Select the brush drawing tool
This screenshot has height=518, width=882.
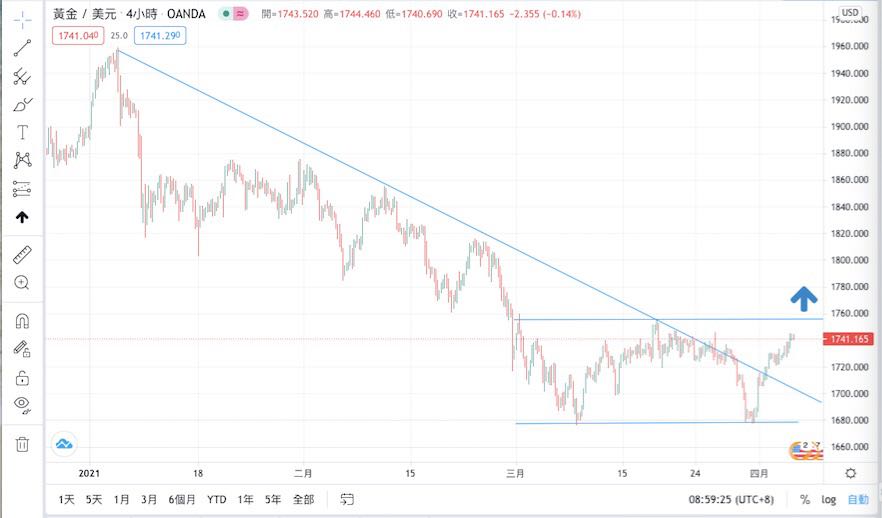(22, 104)
